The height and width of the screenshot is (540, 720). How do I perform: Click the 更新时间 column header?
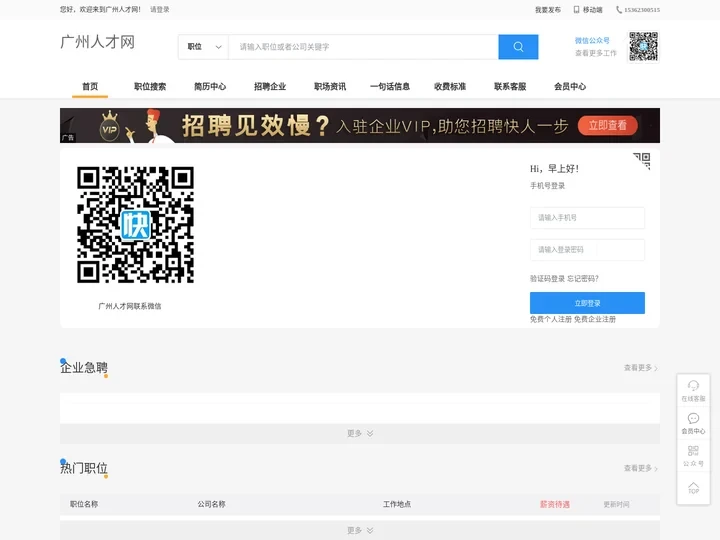click(x=616, y=504)
